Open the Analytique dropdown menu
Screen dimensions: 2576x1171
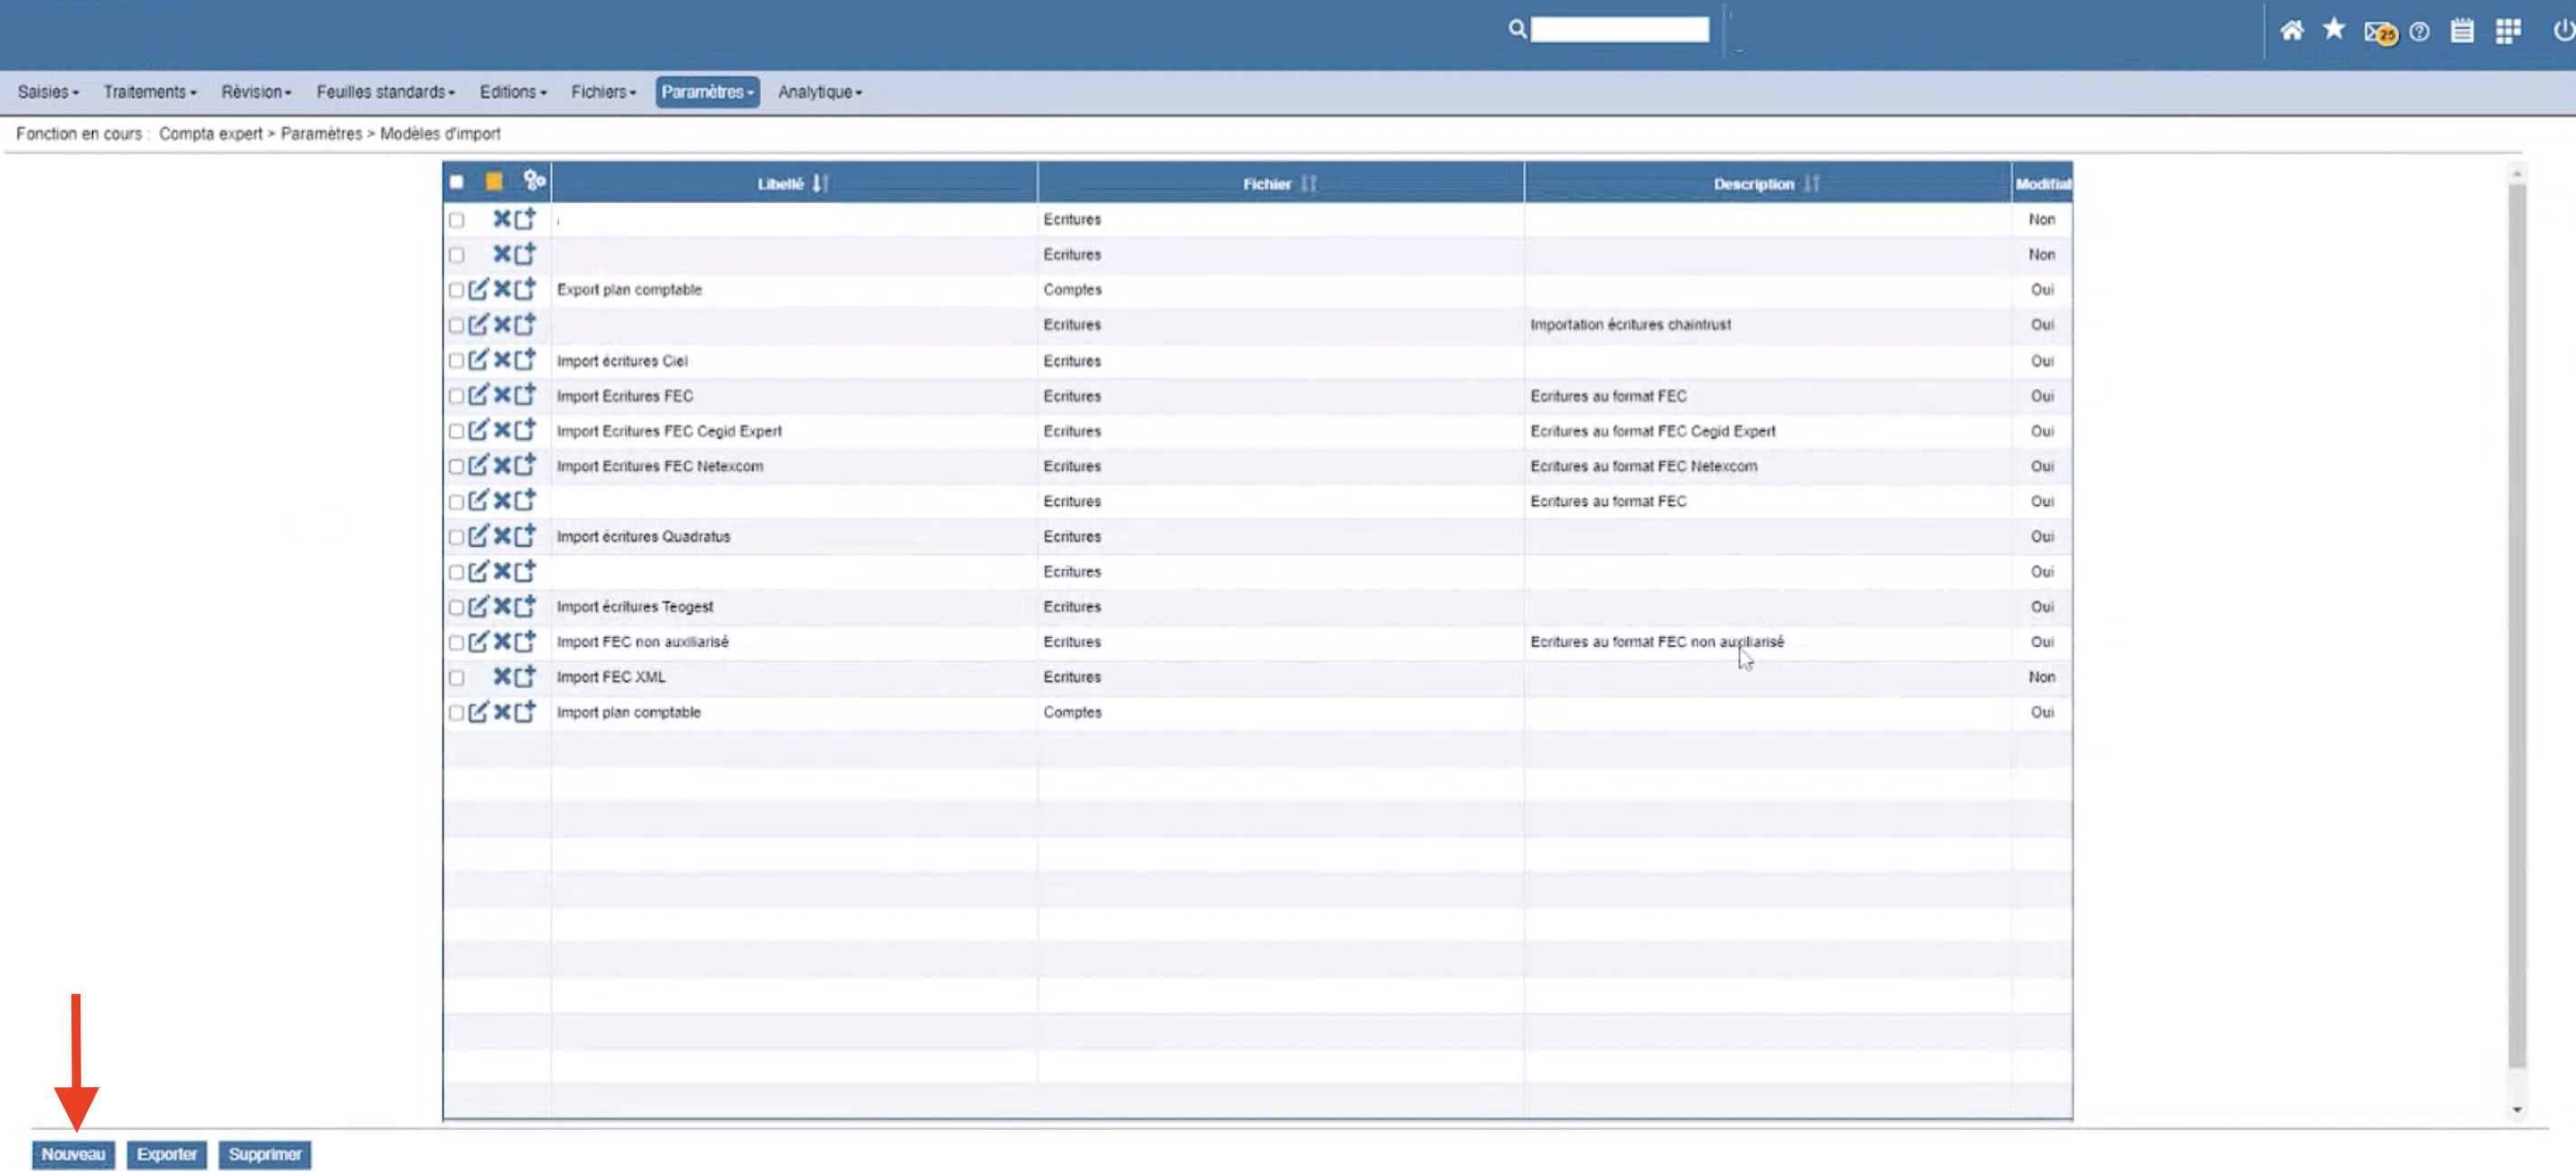click(x=820, y=91)
